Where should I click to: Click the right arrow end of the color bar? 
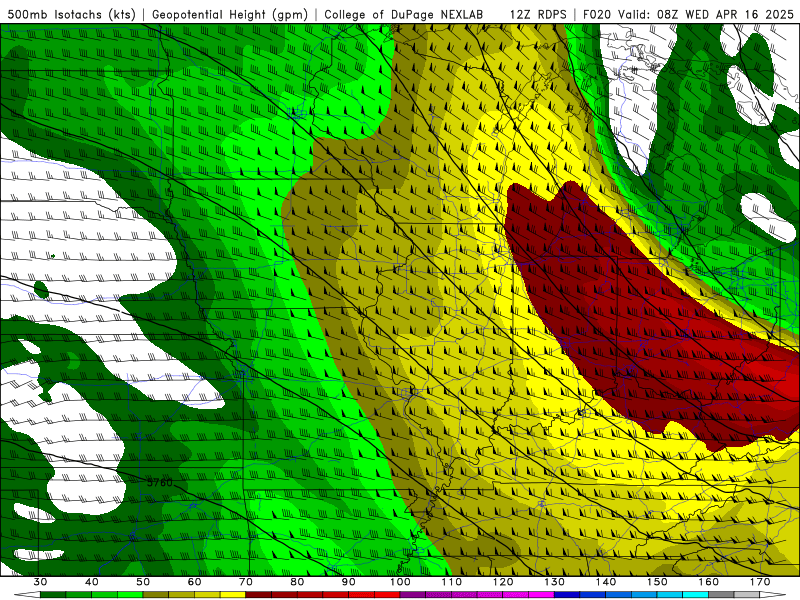[773, 595]
